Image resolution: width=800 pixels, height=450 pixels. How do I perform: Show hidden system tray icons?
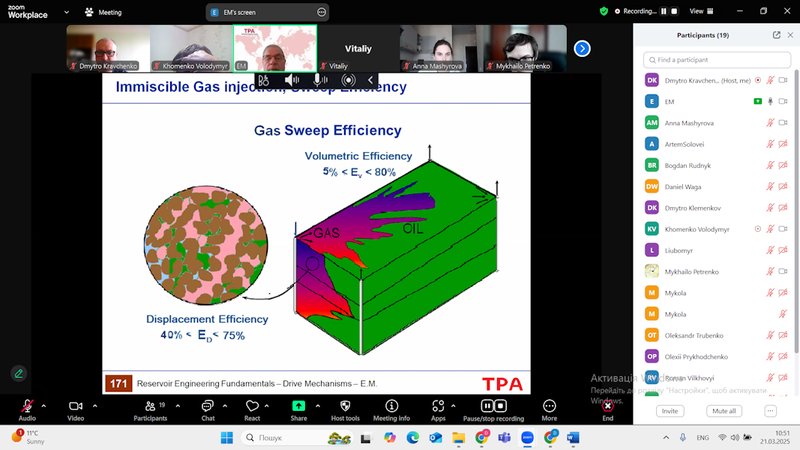pos(666,438)
